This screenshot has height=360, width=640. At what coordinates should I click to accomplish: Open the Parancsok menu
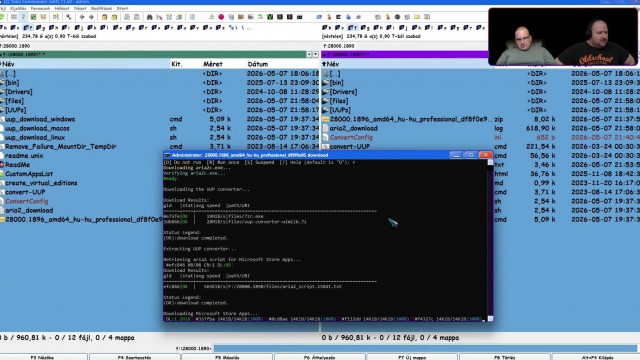[x=40, y=8]
